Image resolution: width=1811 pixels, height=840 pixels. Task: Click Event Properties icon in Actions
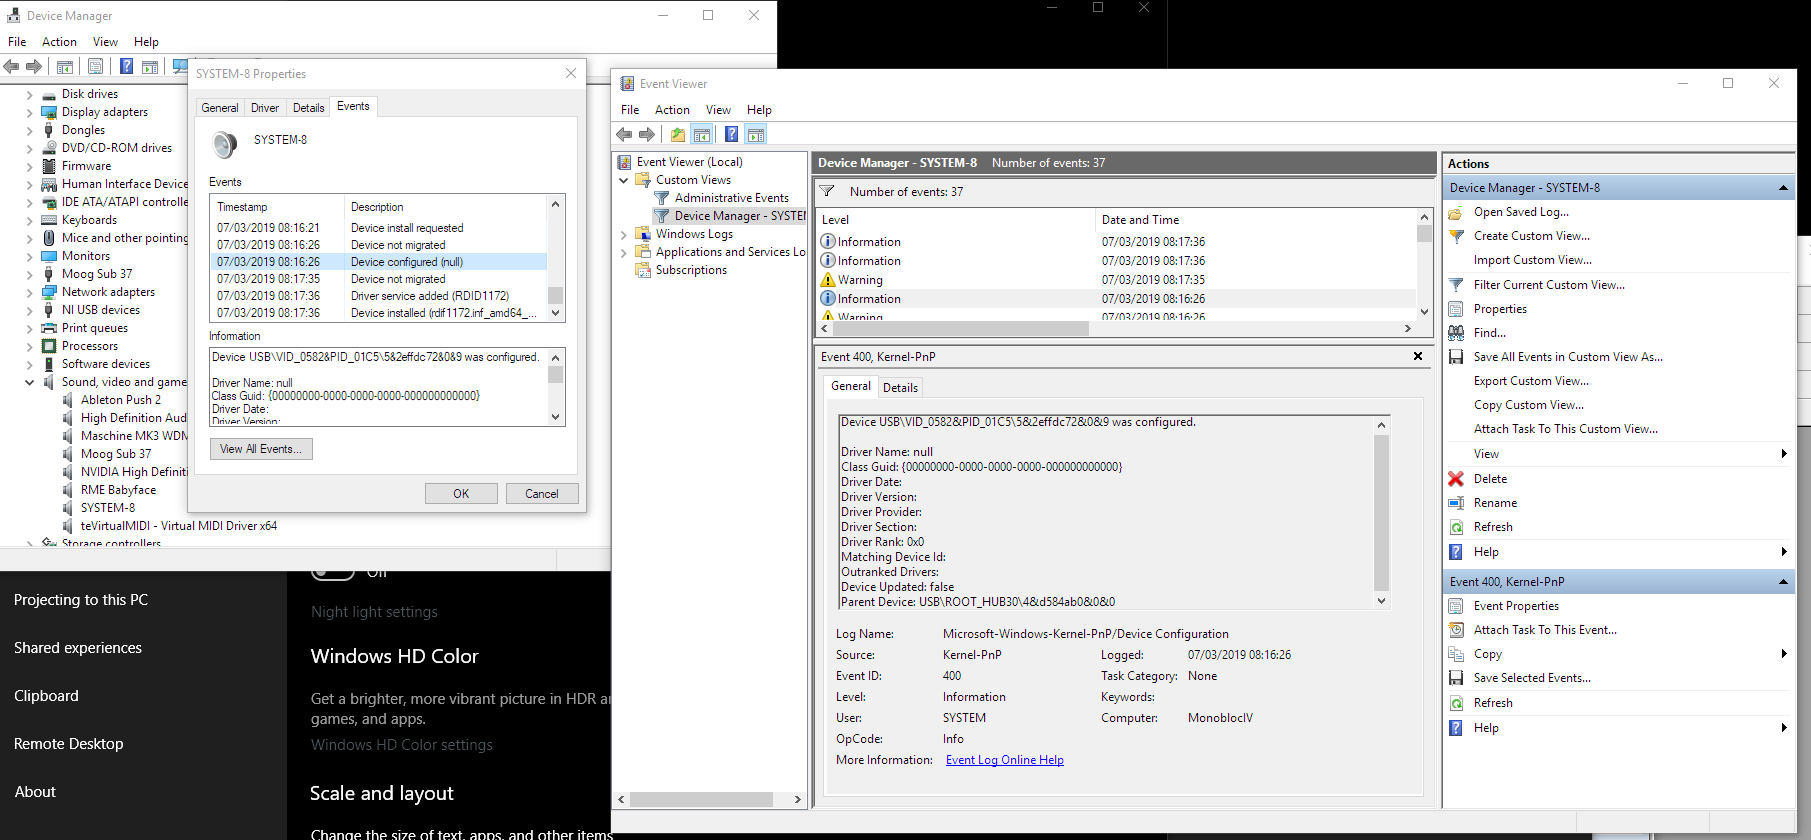[1456, 606]
